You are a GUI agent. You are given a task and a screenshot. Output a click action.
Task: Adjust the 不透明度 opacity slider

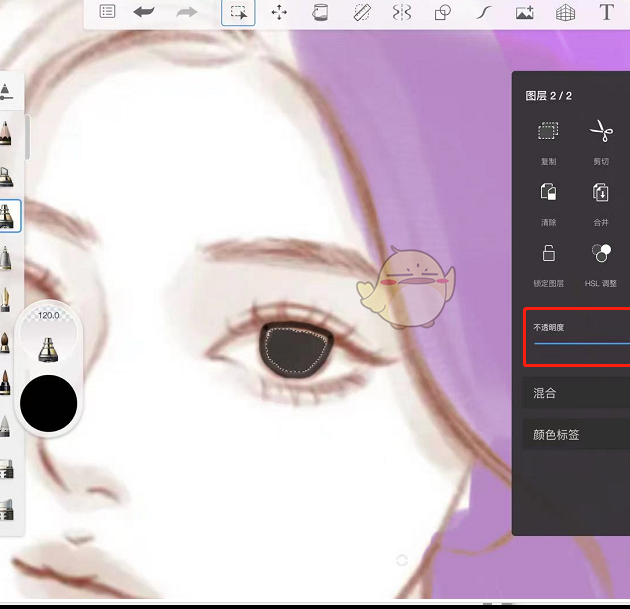point(582,343)
